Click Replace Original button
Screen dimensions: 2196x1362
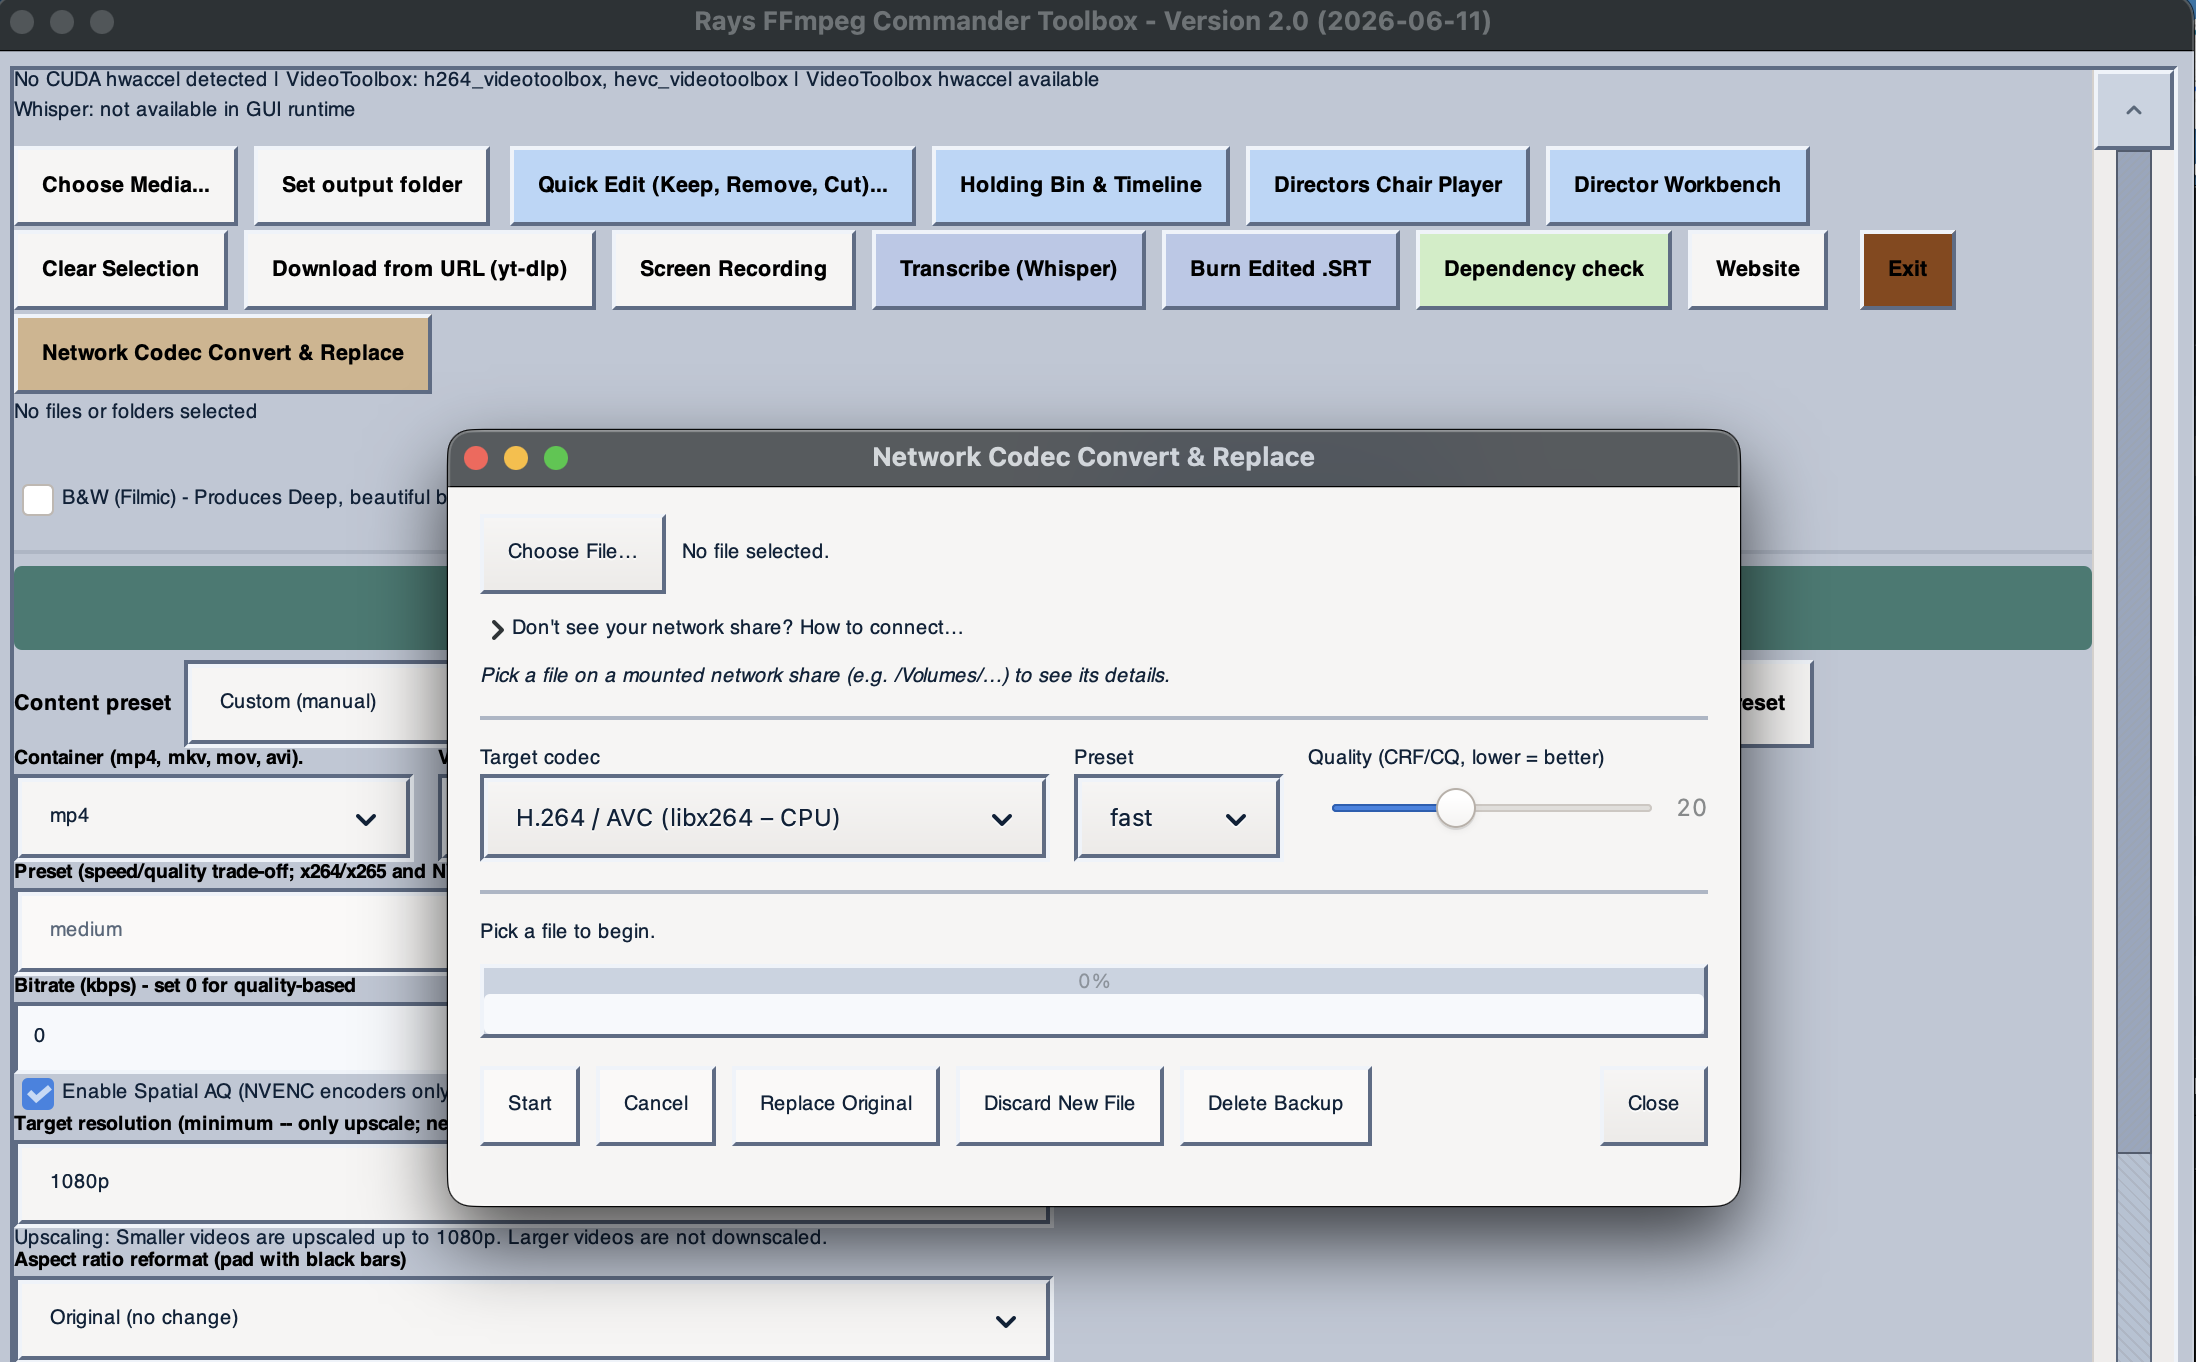(x=836, y=1104)
